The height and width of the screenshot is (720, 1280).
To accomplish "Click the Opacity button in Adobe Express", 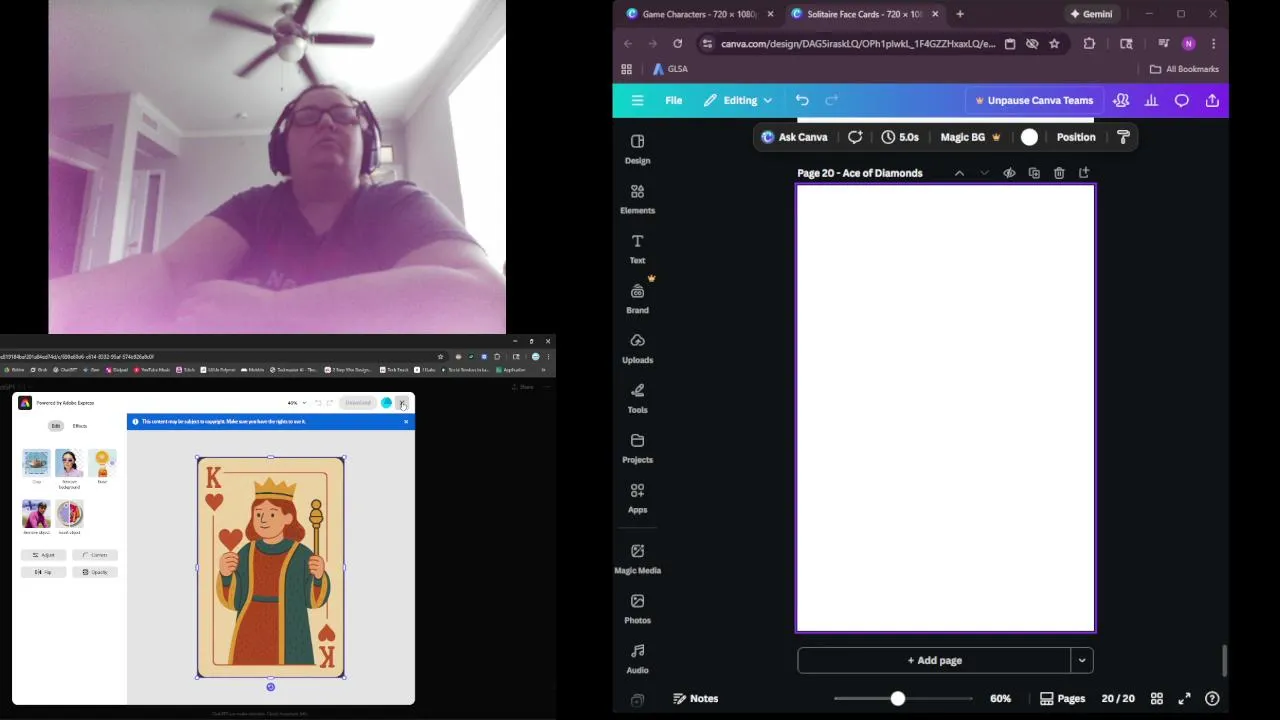I will 95,572.
